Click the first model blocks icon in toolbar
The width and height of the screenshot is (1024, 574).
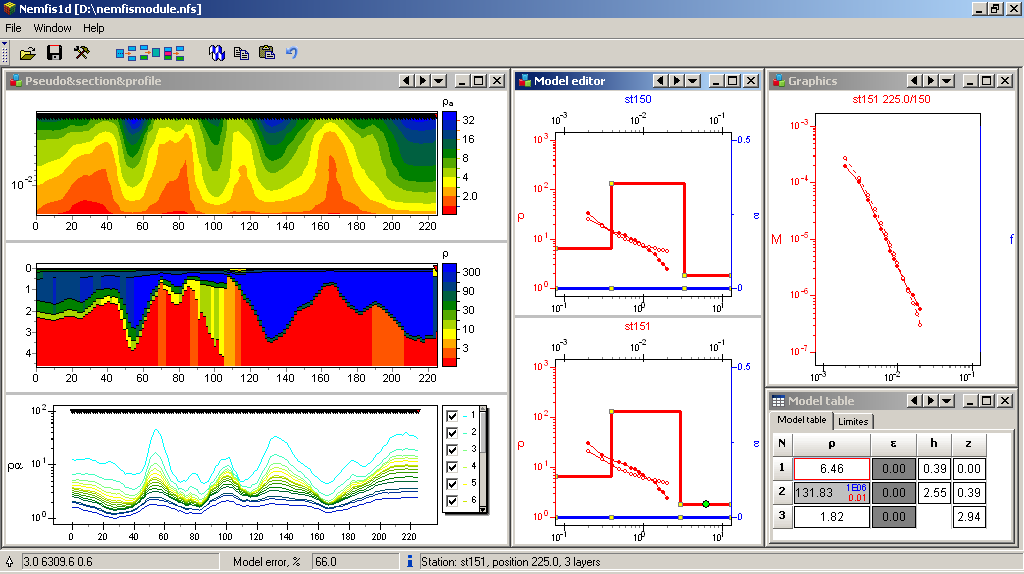[x=126, y=52]
